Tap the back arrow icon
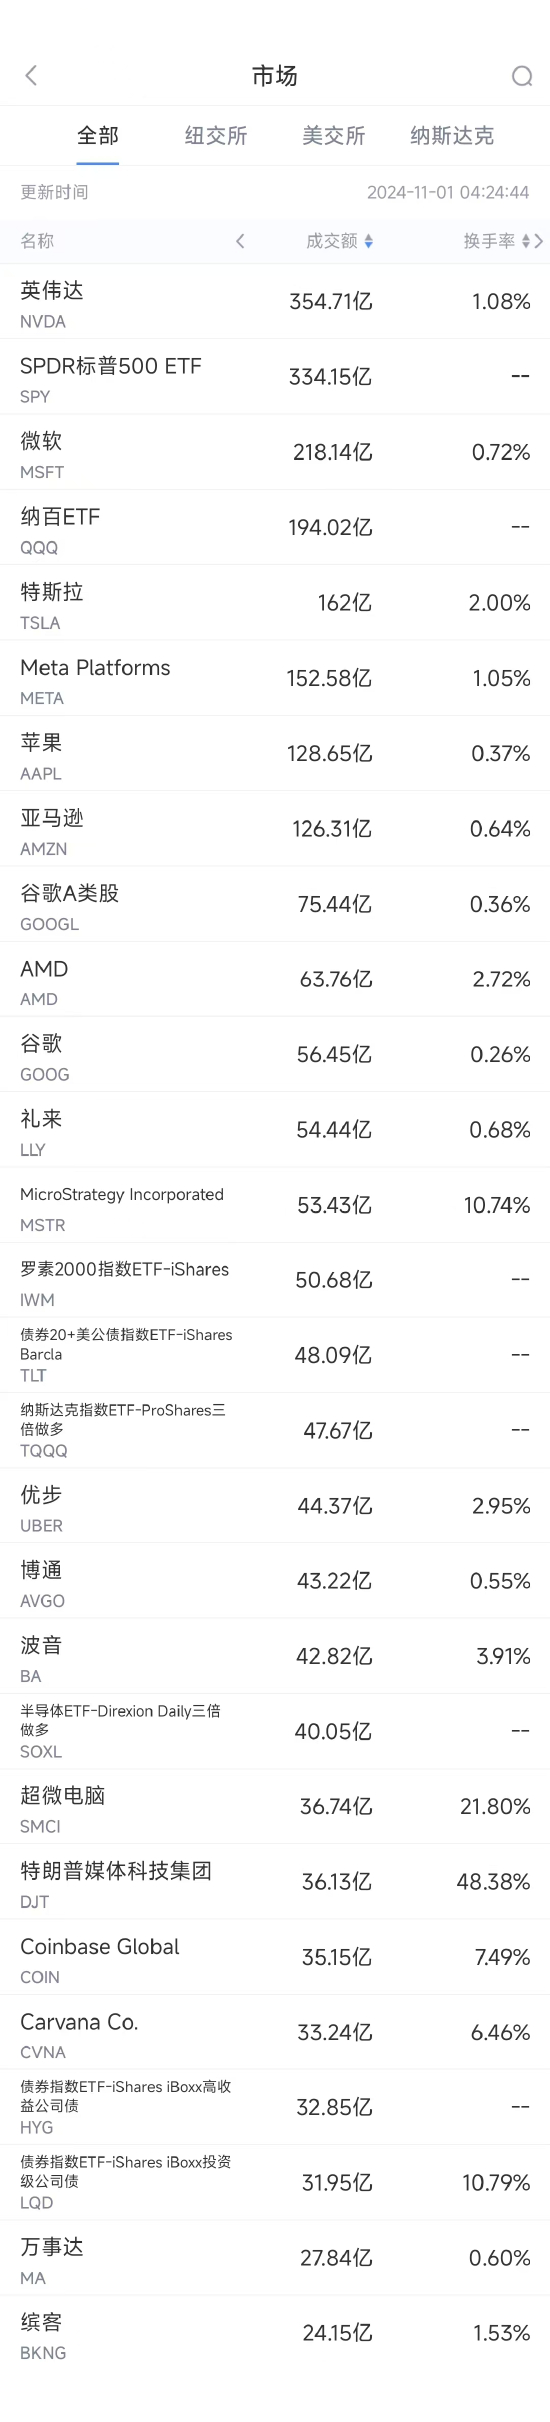 (31, 76)
